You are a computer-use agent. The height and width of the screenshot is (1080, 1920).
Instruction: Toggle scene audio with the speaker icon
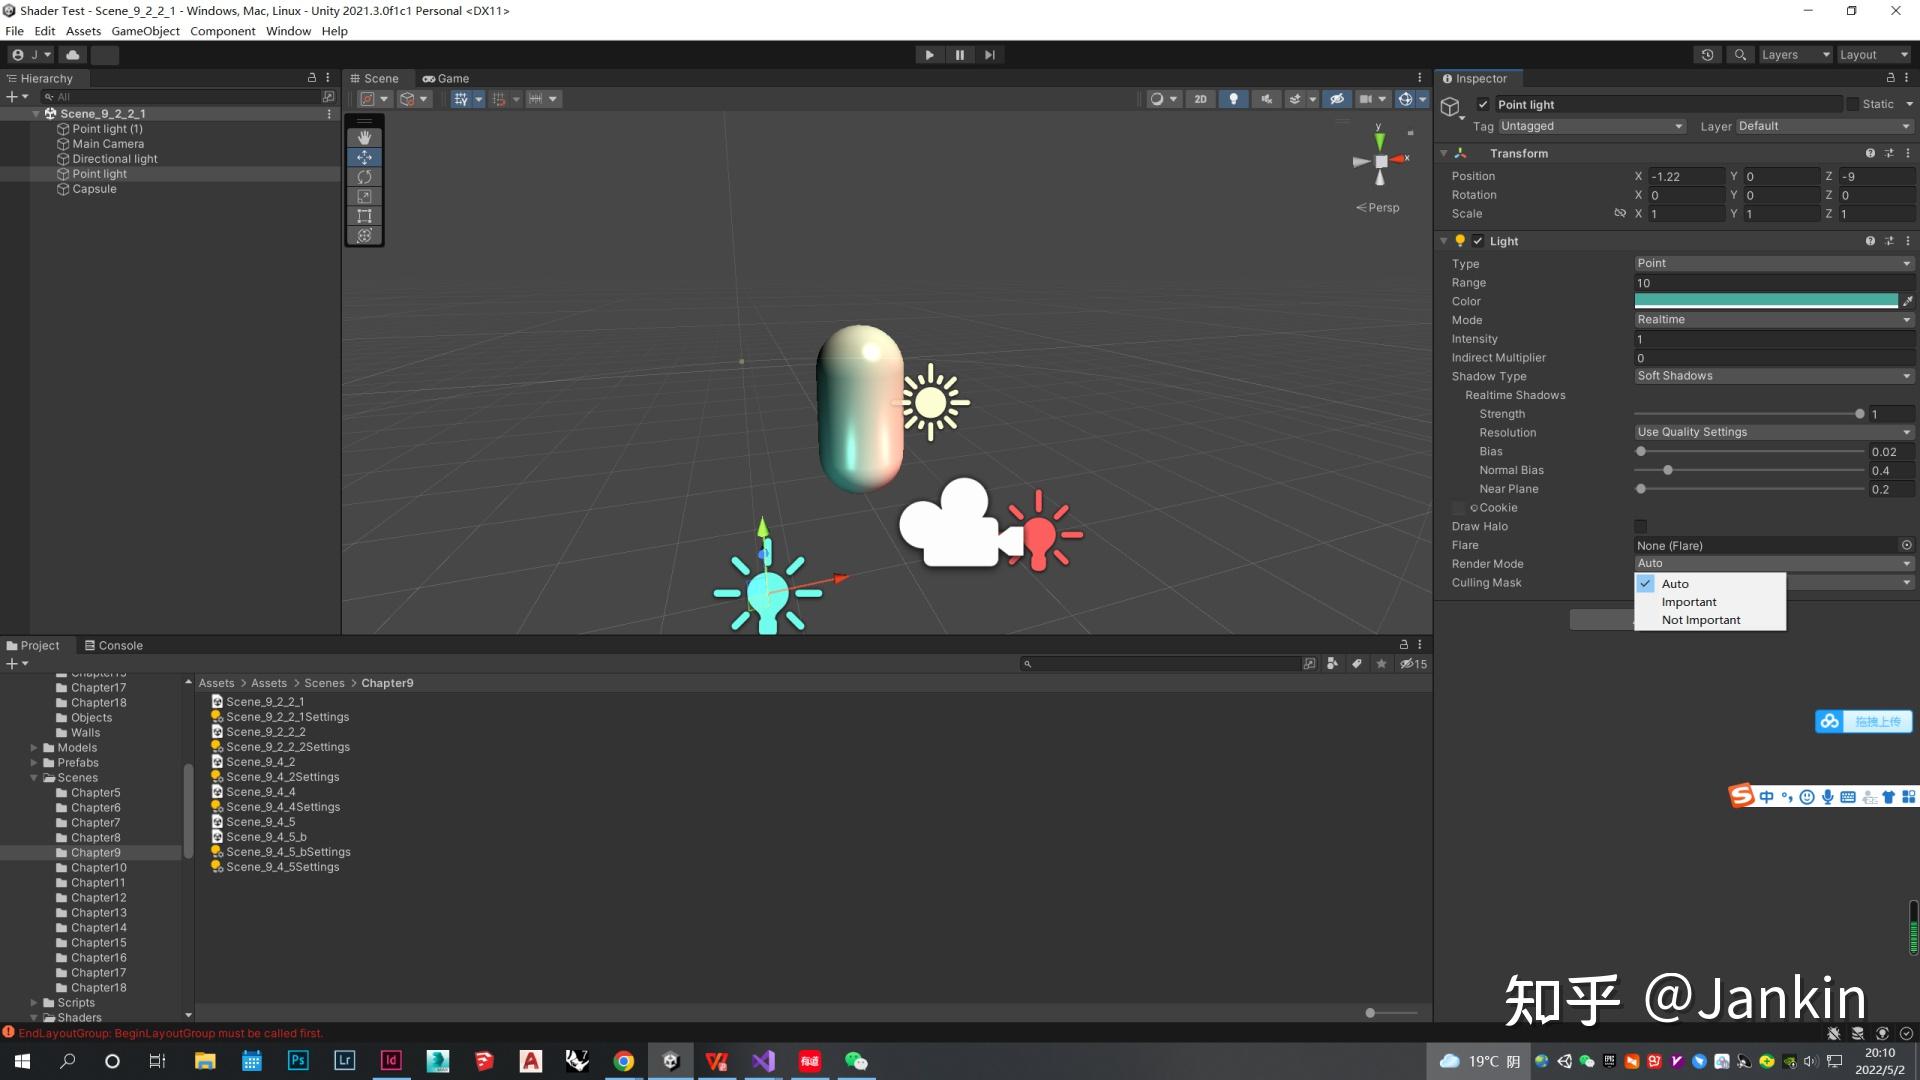1267,98
